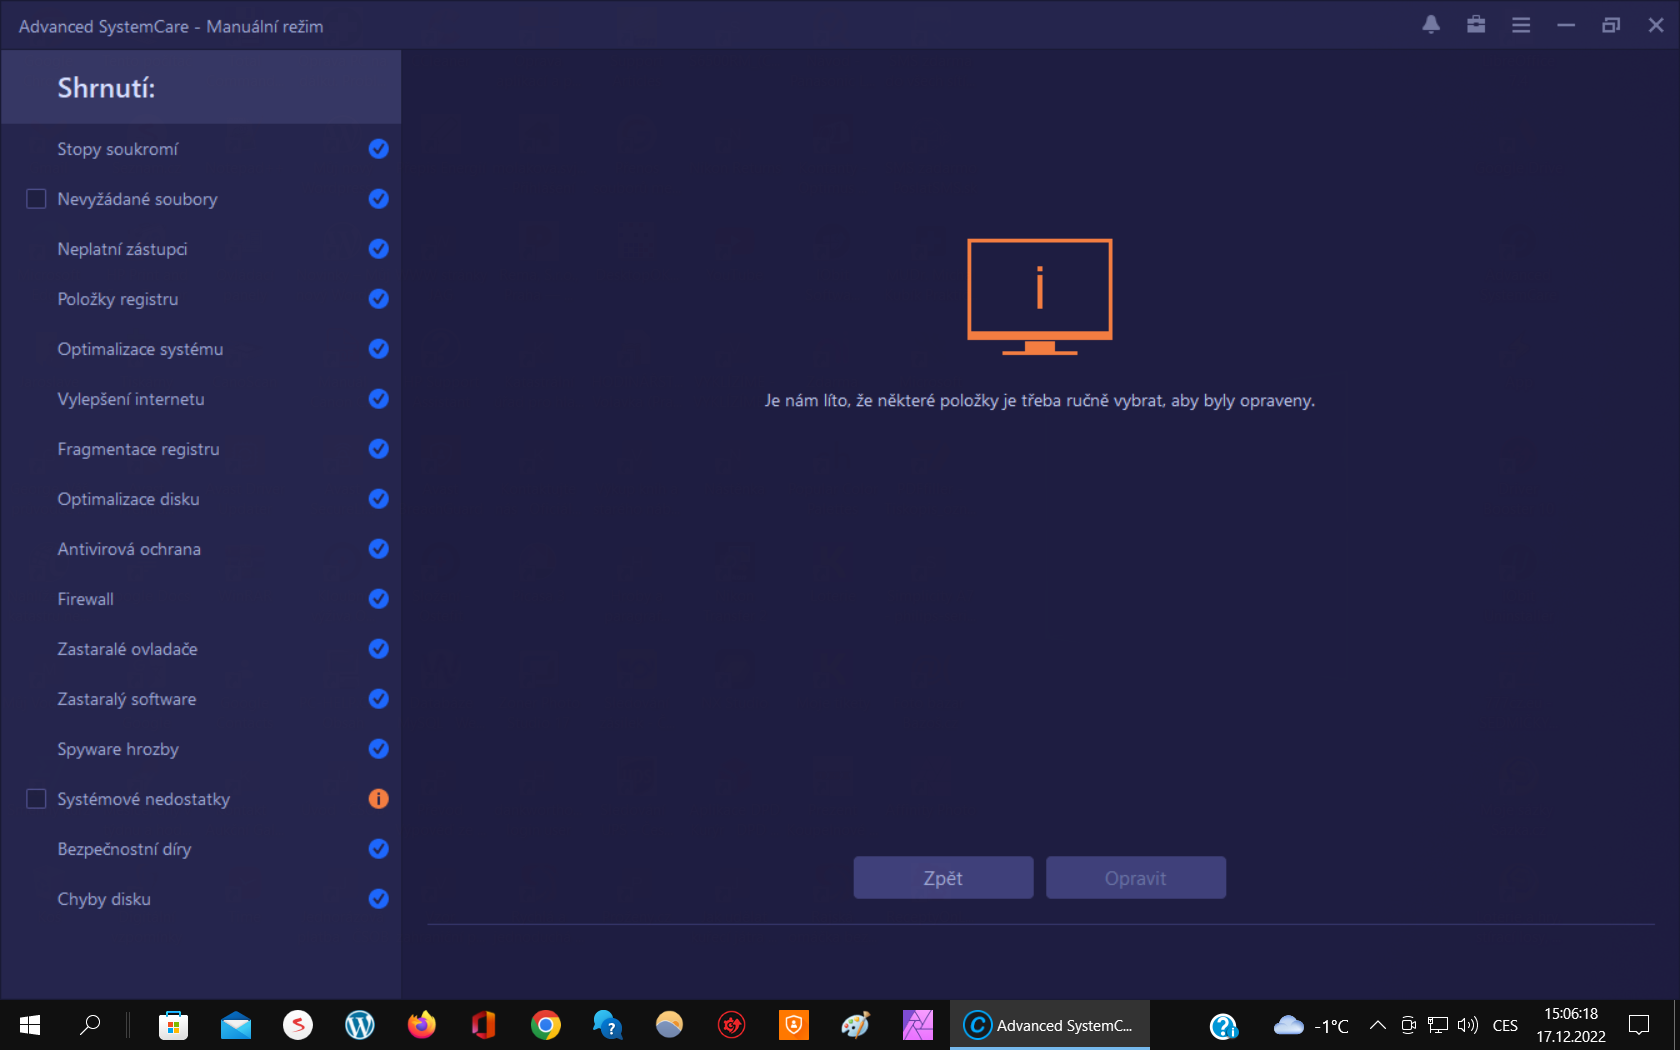Select the Firewall label in the summary
Image resolution: width=1680 pixels, height=1050 pixels.
tap(85, 599)
